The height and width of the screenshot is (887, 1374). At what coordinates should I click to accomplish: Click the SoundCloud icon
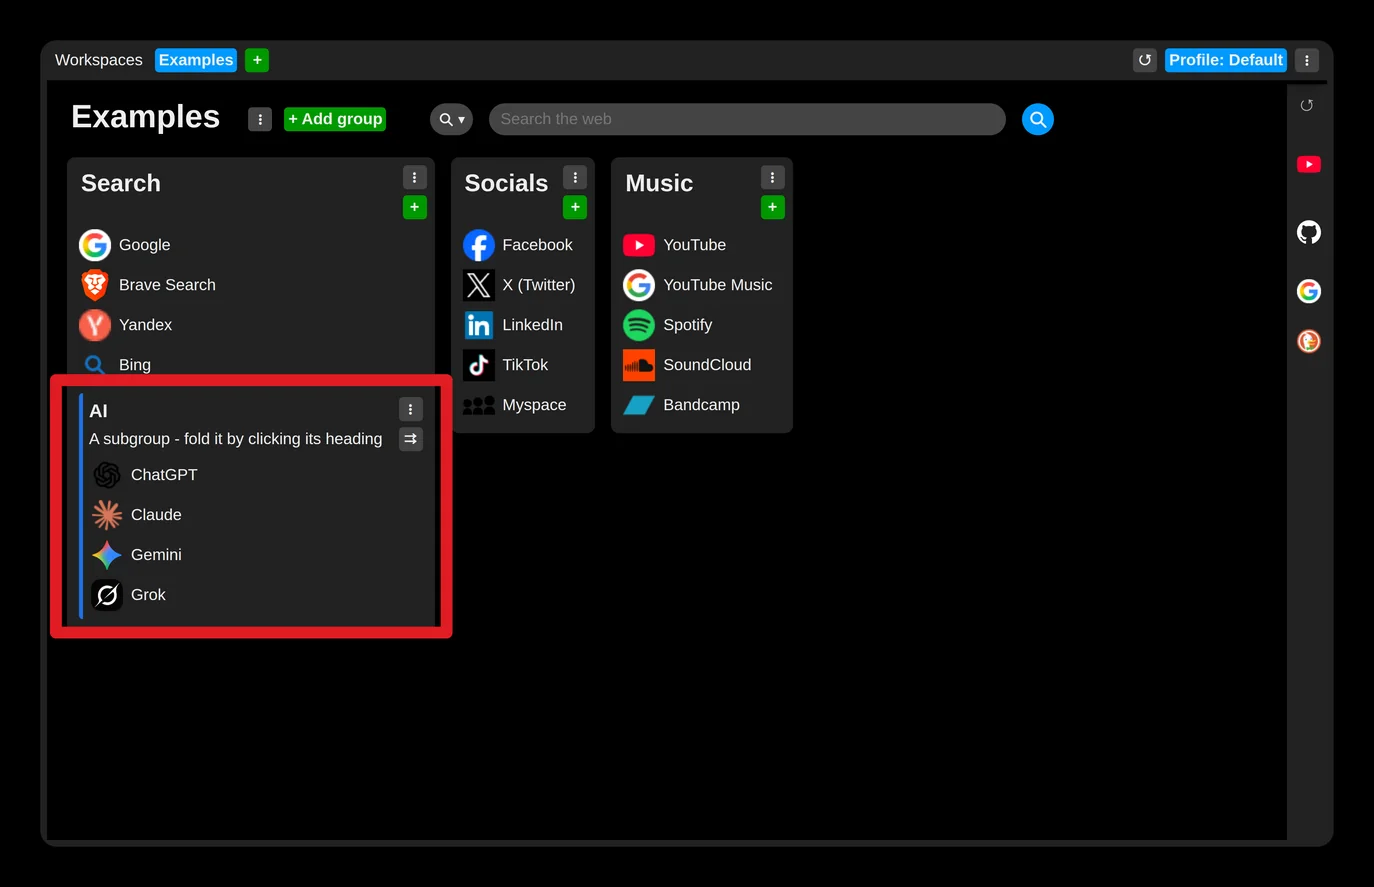639,365
